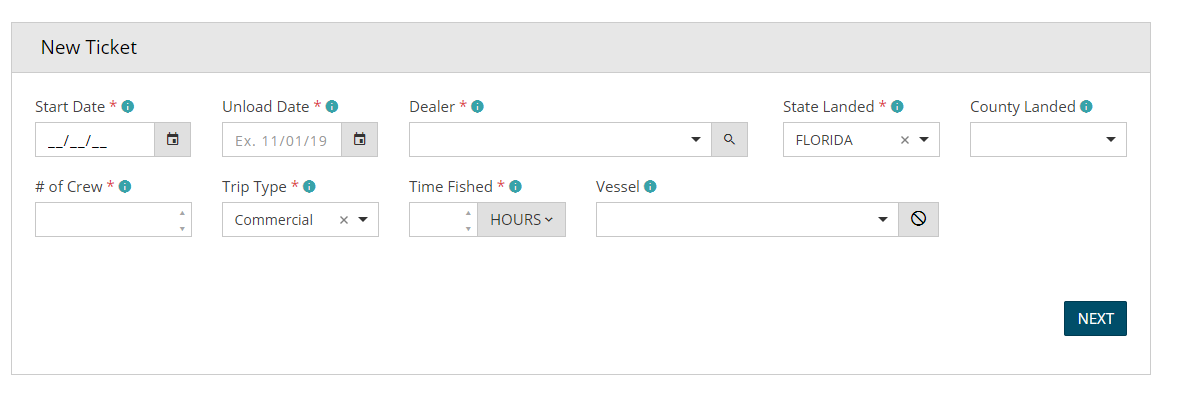The height and width of the screenshot is (400, 1182).
Task: Increase the # of Crew value
Action: 181,212
